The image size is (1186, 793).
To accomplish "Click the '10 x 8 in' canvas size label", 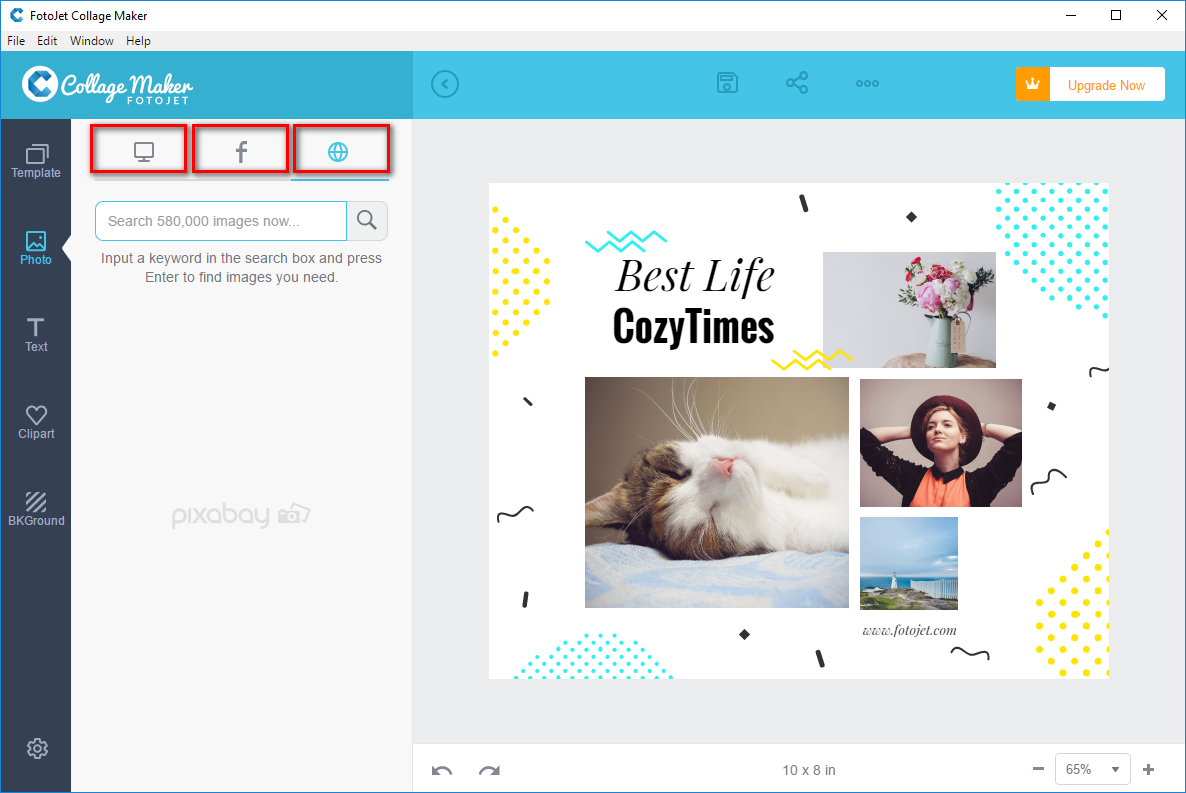I will [x=809, y=770].
